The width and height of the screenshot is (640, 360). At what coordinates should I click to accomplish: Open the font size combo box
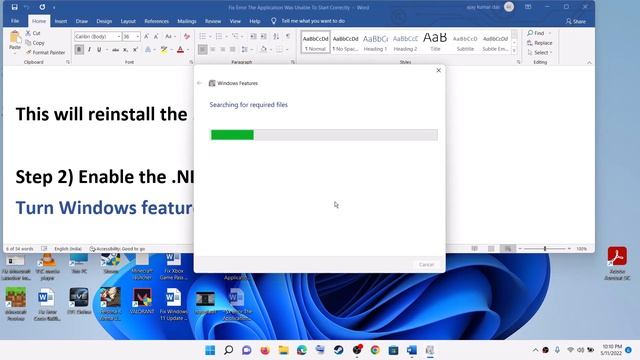131,36
